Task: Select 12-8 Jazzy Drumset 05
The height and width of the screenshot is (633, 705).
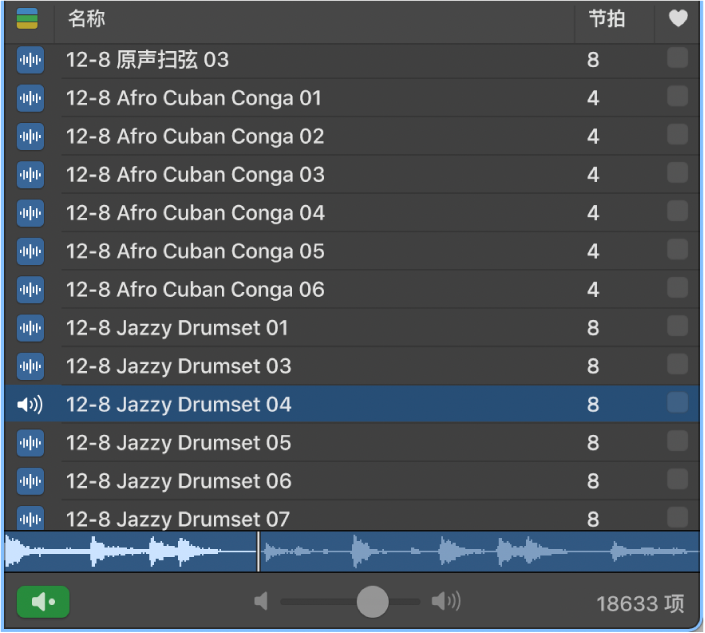Action: point(178,443)
